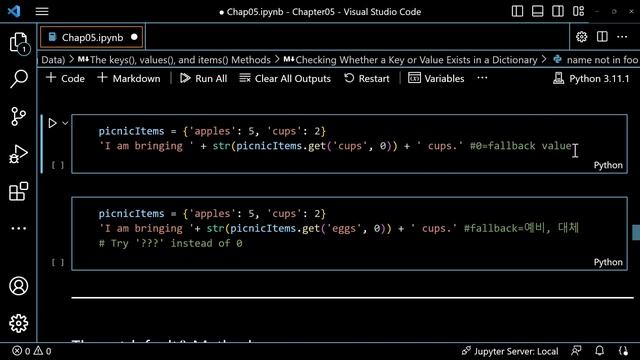Open Run and Debug view
The image size is (640, 360).
point(18,154)
